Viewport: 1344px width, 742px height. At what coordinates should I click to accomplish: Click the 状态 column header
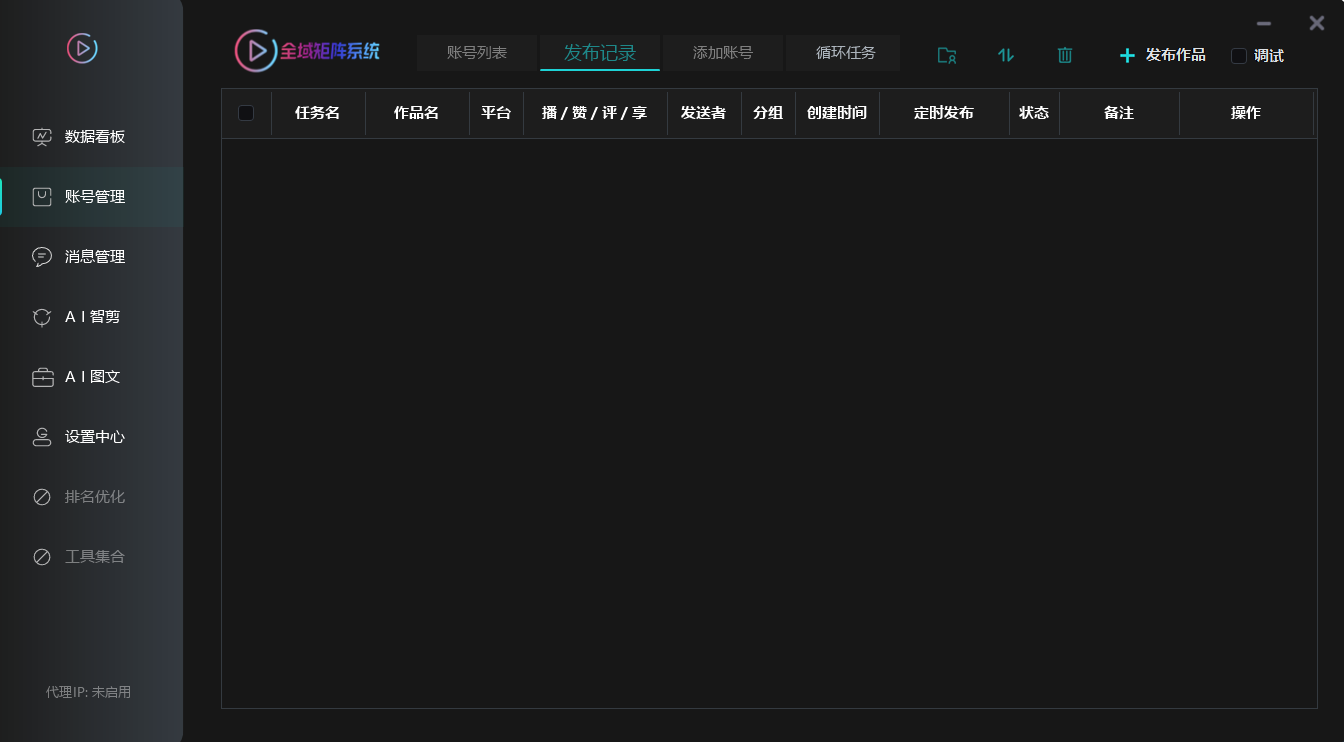pos(1034,113)
